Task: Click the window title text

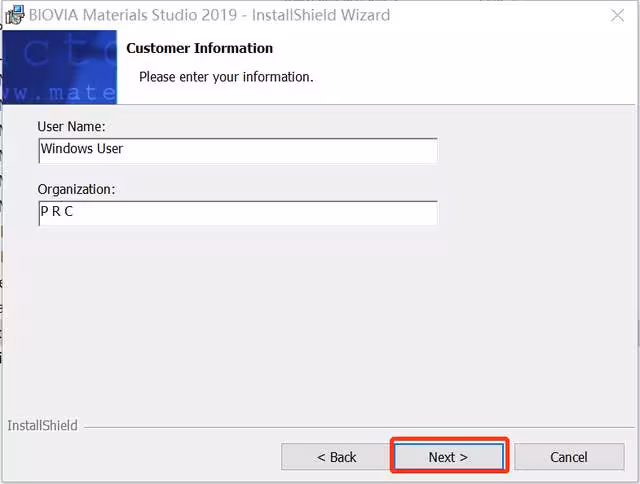Action: click(209, 15)
